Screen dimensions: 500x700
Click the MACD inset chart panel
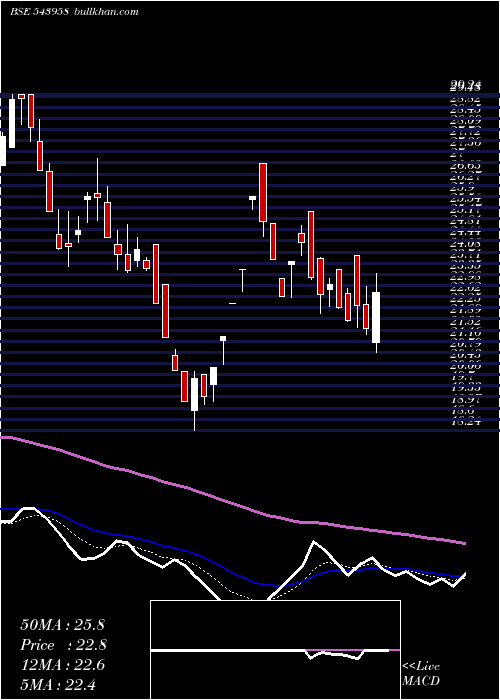[x=275, y=650]
